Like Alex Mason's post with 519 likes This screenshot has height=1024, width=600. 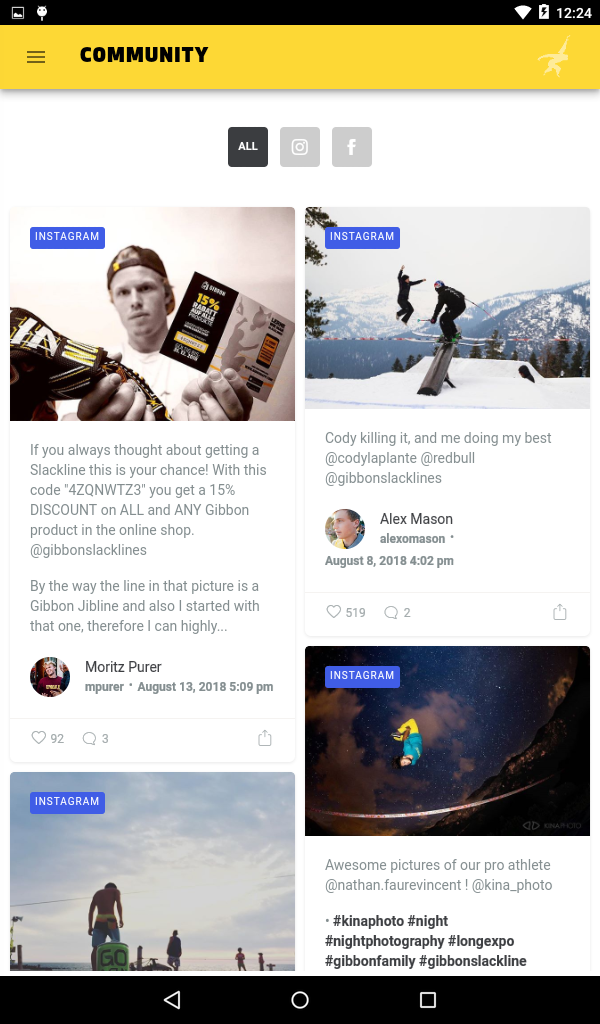(334, 612)
